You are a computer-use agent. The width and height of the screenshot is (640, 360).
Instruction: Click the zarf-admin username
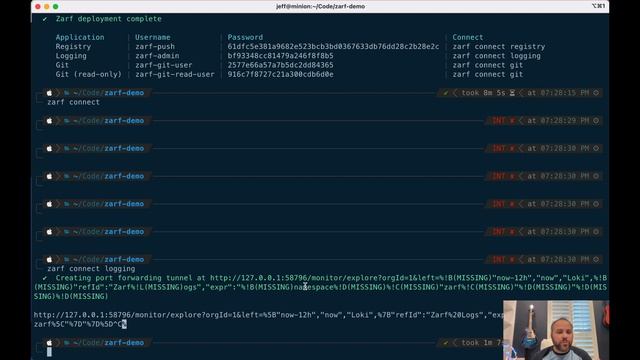157,56
